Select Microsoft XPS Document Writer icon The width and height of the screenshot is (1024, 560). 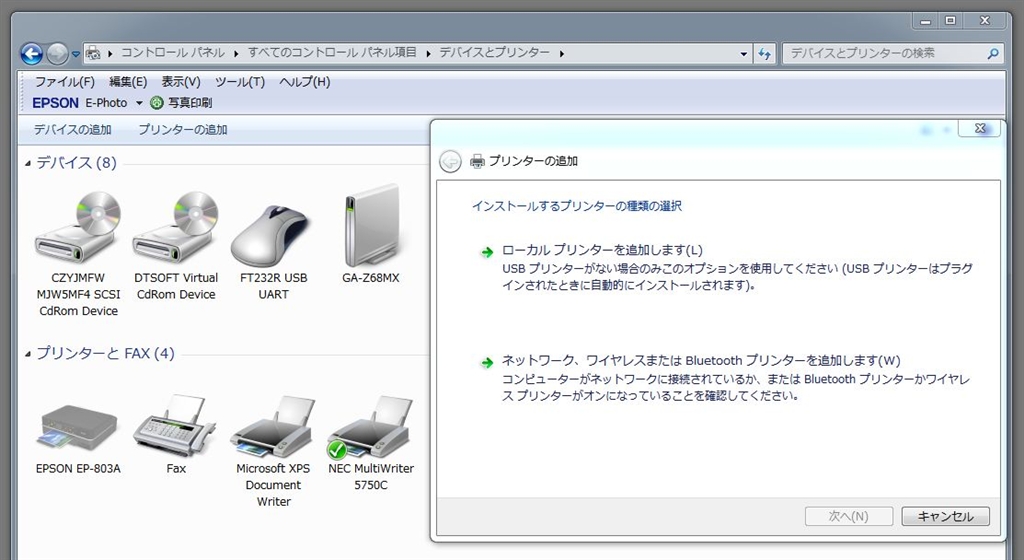coord(273,426)
